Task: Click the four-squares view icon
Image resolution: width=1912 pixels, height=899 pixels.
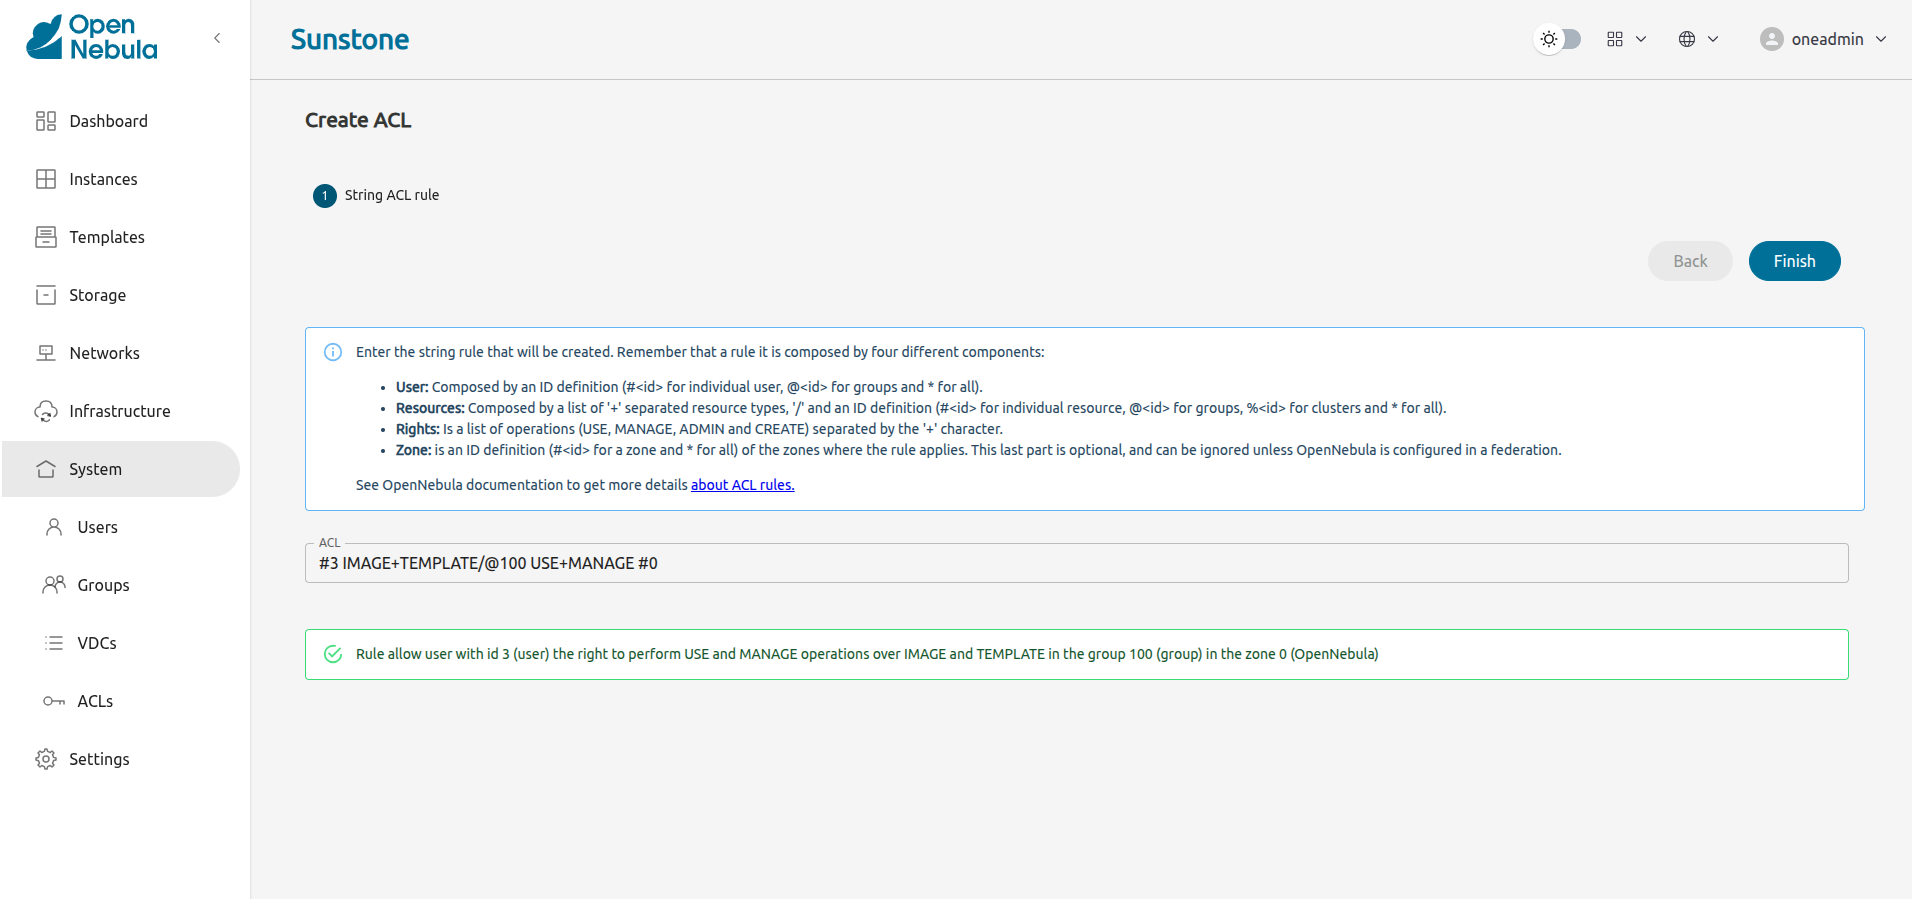Action: (x=1615, y=39)
